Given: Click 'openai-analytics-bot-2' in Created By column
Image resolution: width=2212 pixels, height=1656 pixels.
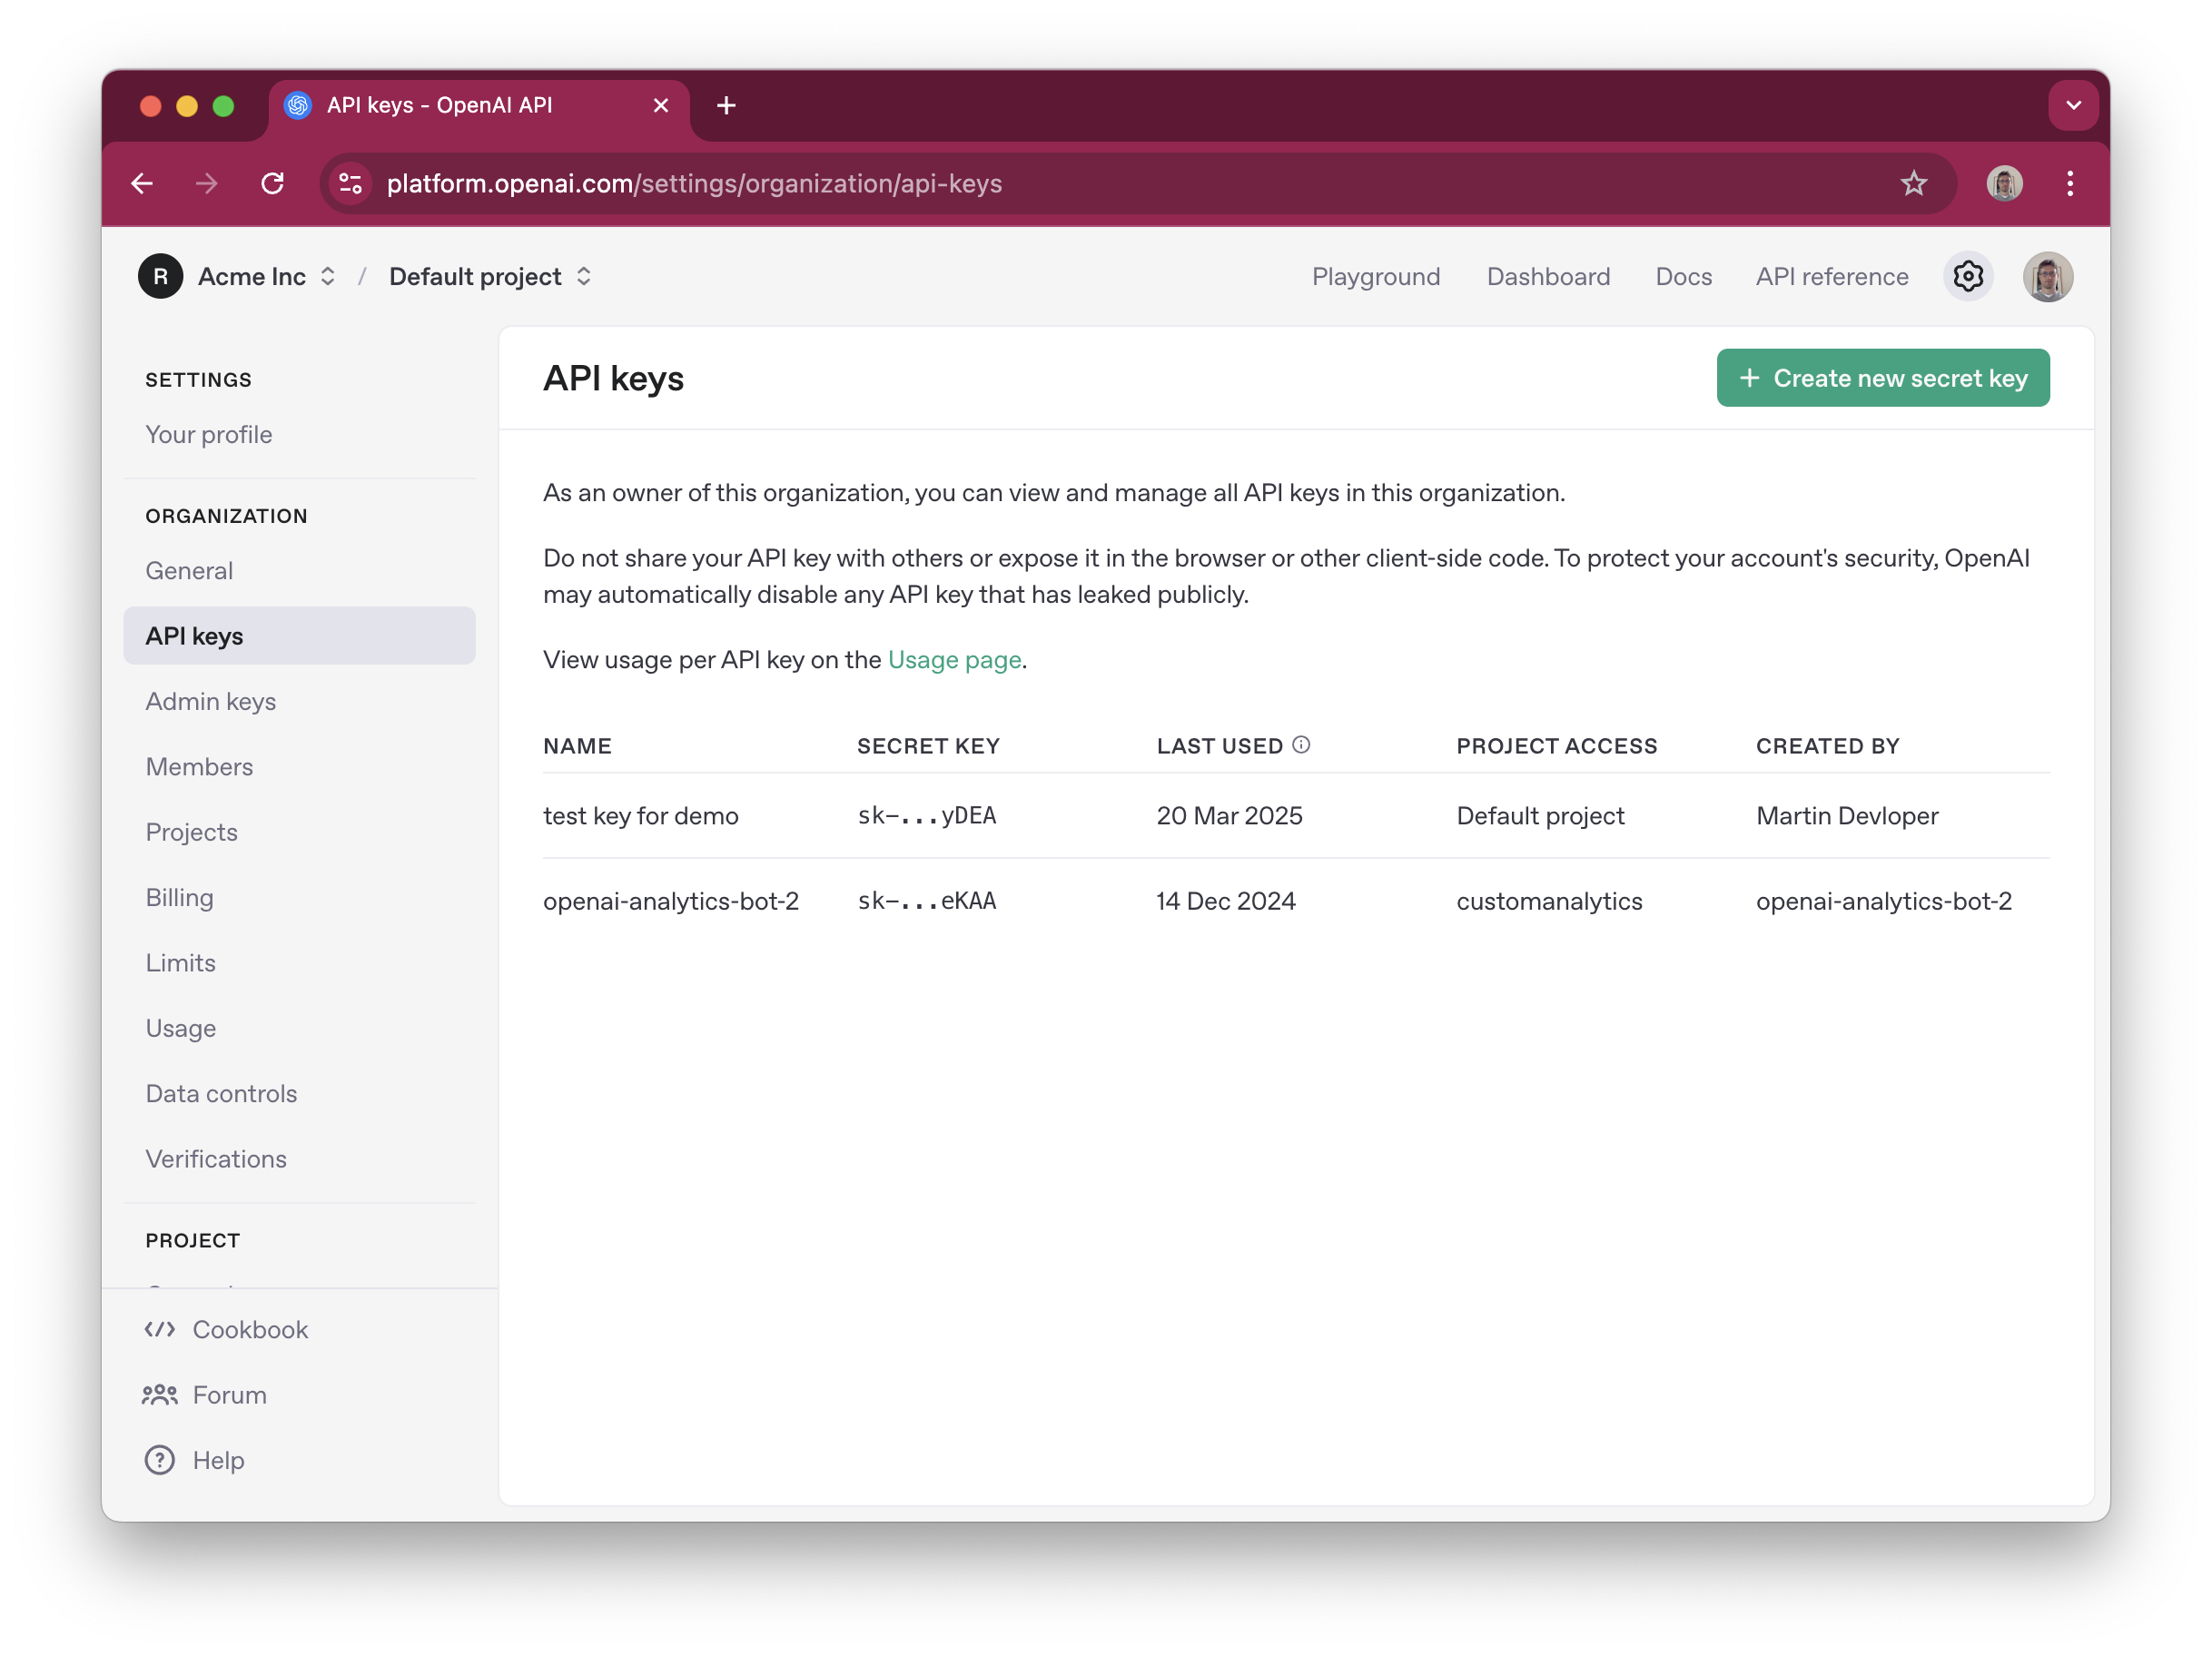Looking at the screenshot, I should tap(1884, 901).
